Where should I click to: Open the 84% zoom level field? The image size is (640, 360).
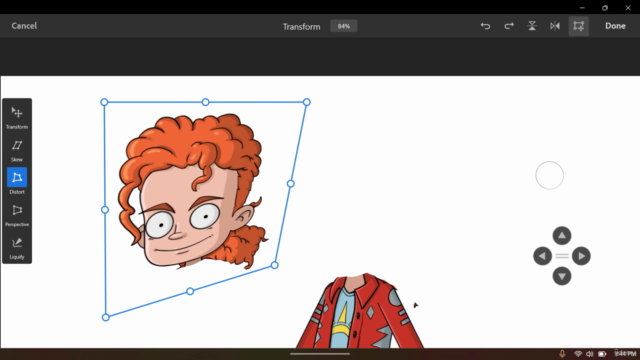[344, 26]
